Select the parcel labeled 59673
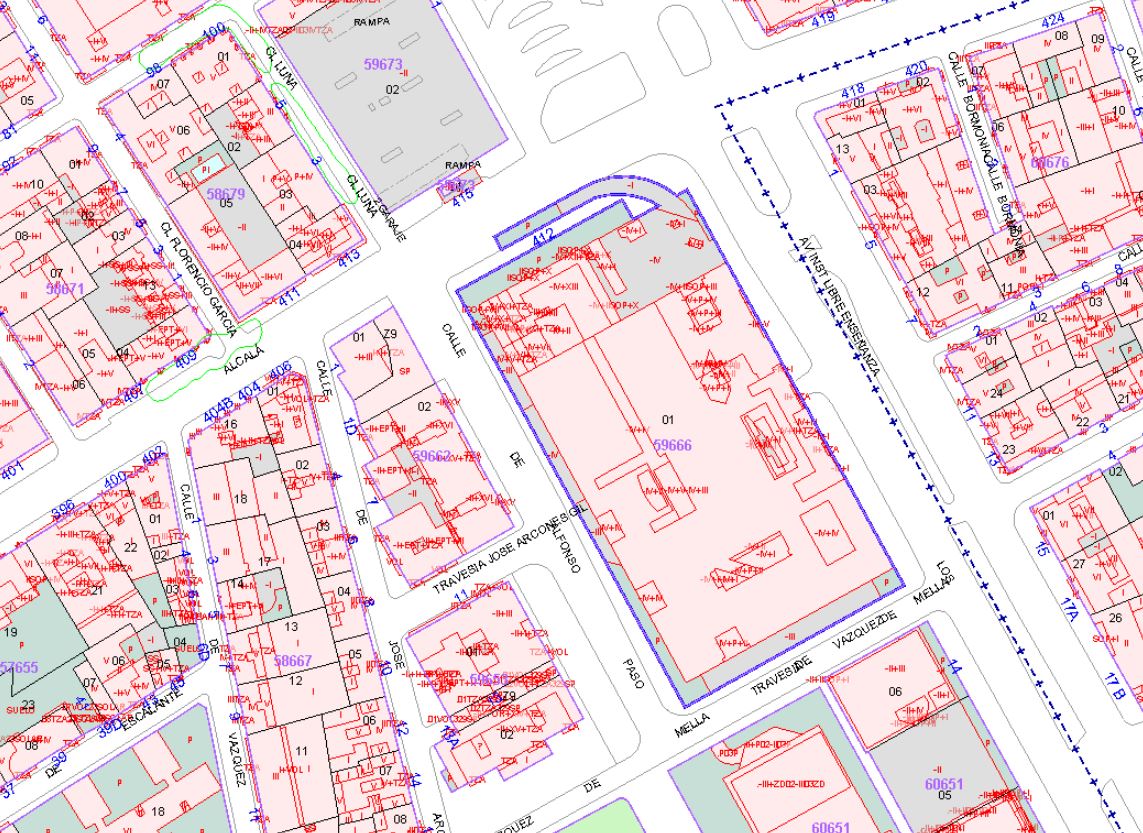The width and height of the screenshot is (1143, 833). pos(382,65)
